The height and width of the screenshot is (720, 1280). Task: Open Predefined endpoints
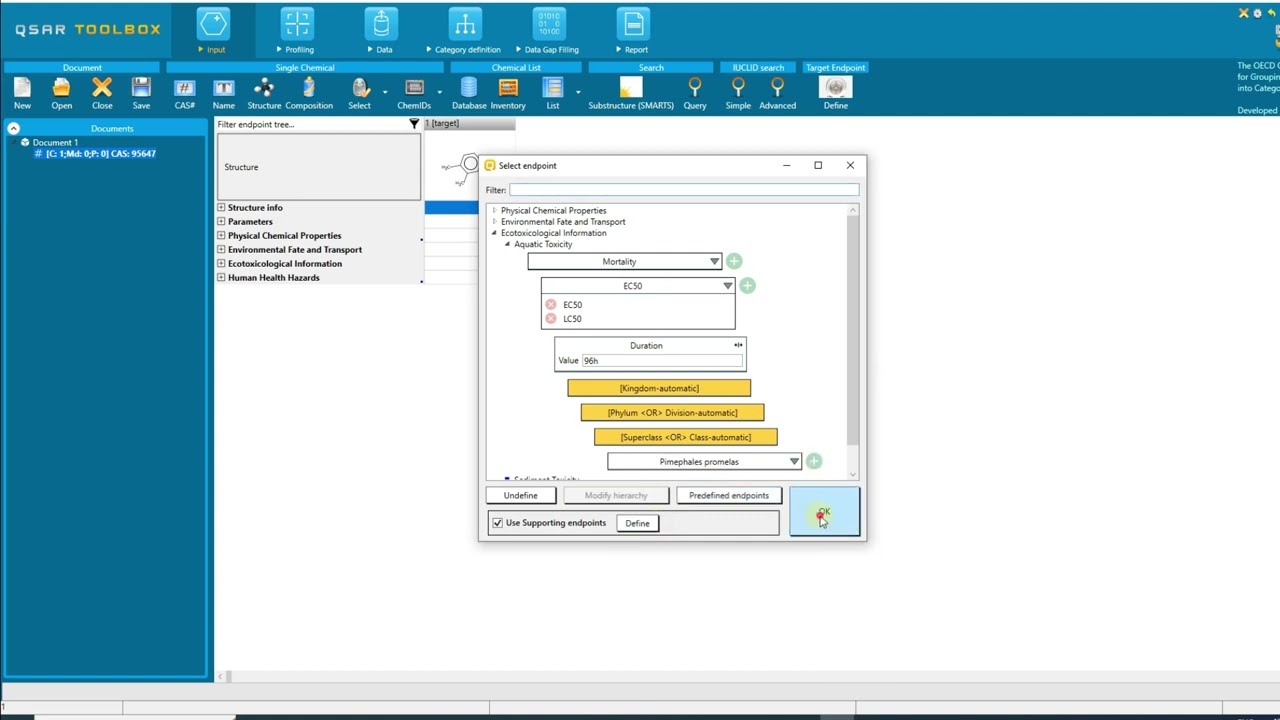click(x=729, y=495)
